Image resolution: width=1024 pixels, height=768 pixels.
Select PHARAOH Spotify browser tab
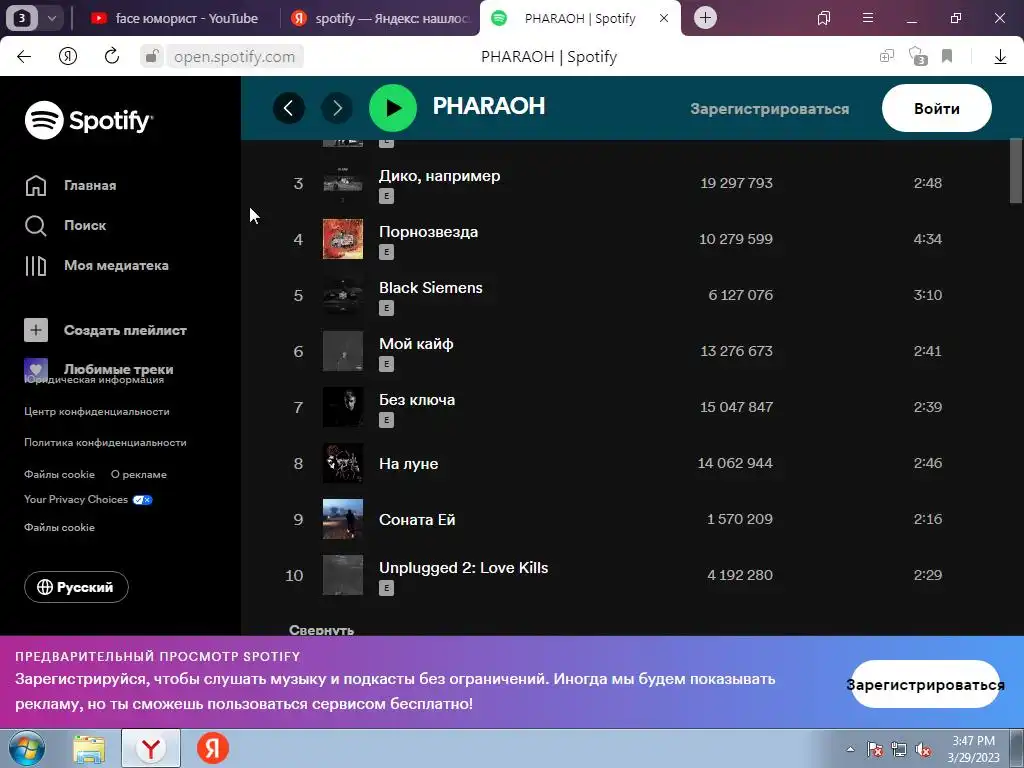click(580, 18)
